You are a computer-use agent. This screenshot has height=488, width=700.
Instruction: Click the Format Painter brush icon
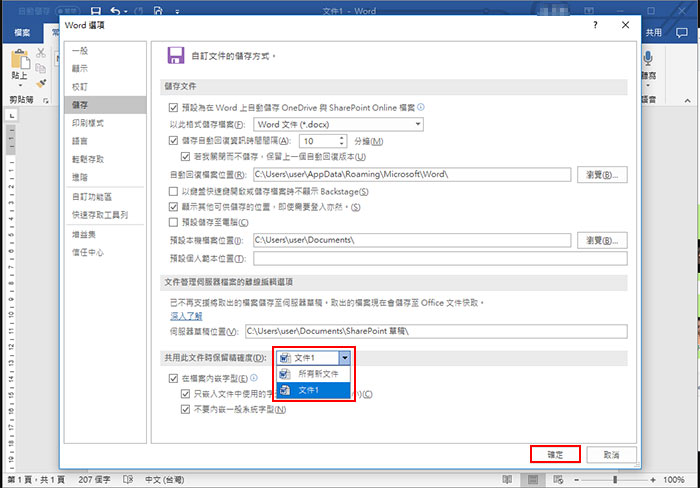coord(41,83)
